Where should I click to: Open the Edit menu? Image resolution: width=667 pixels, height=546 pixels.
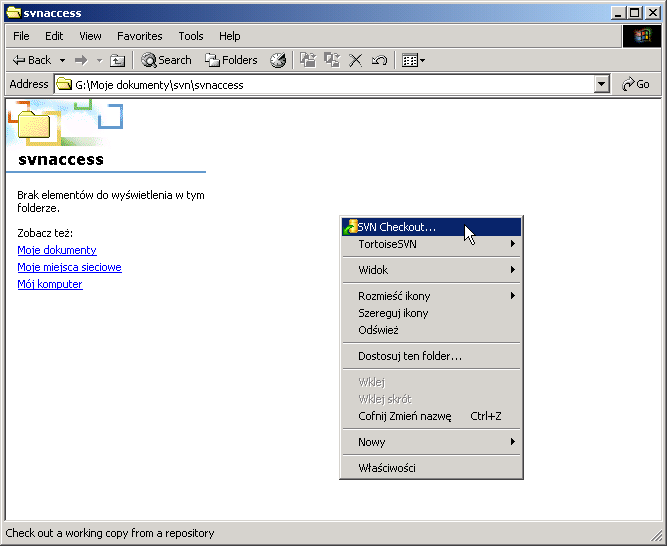pos(54,36)
